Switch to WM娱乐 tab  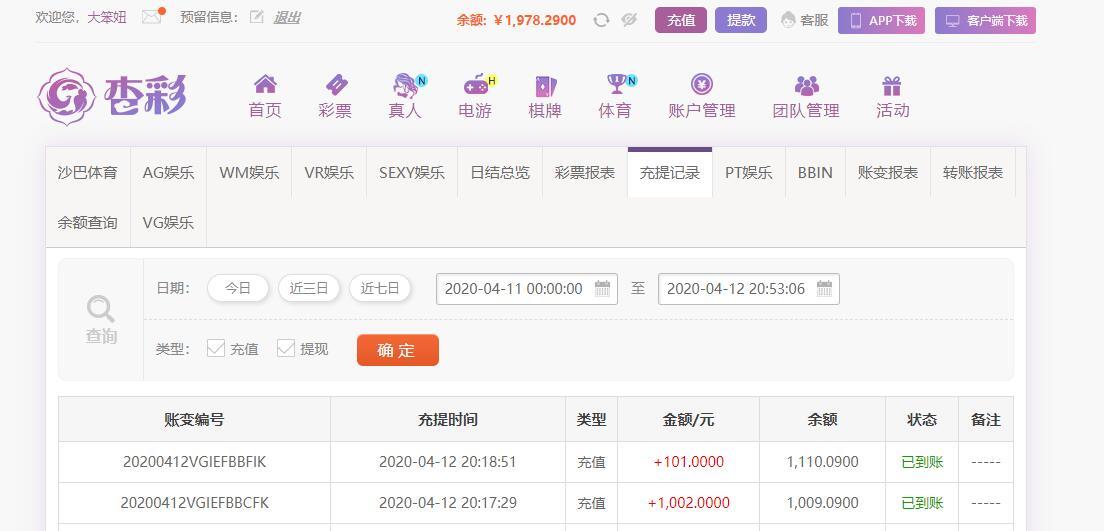point(249,173)
